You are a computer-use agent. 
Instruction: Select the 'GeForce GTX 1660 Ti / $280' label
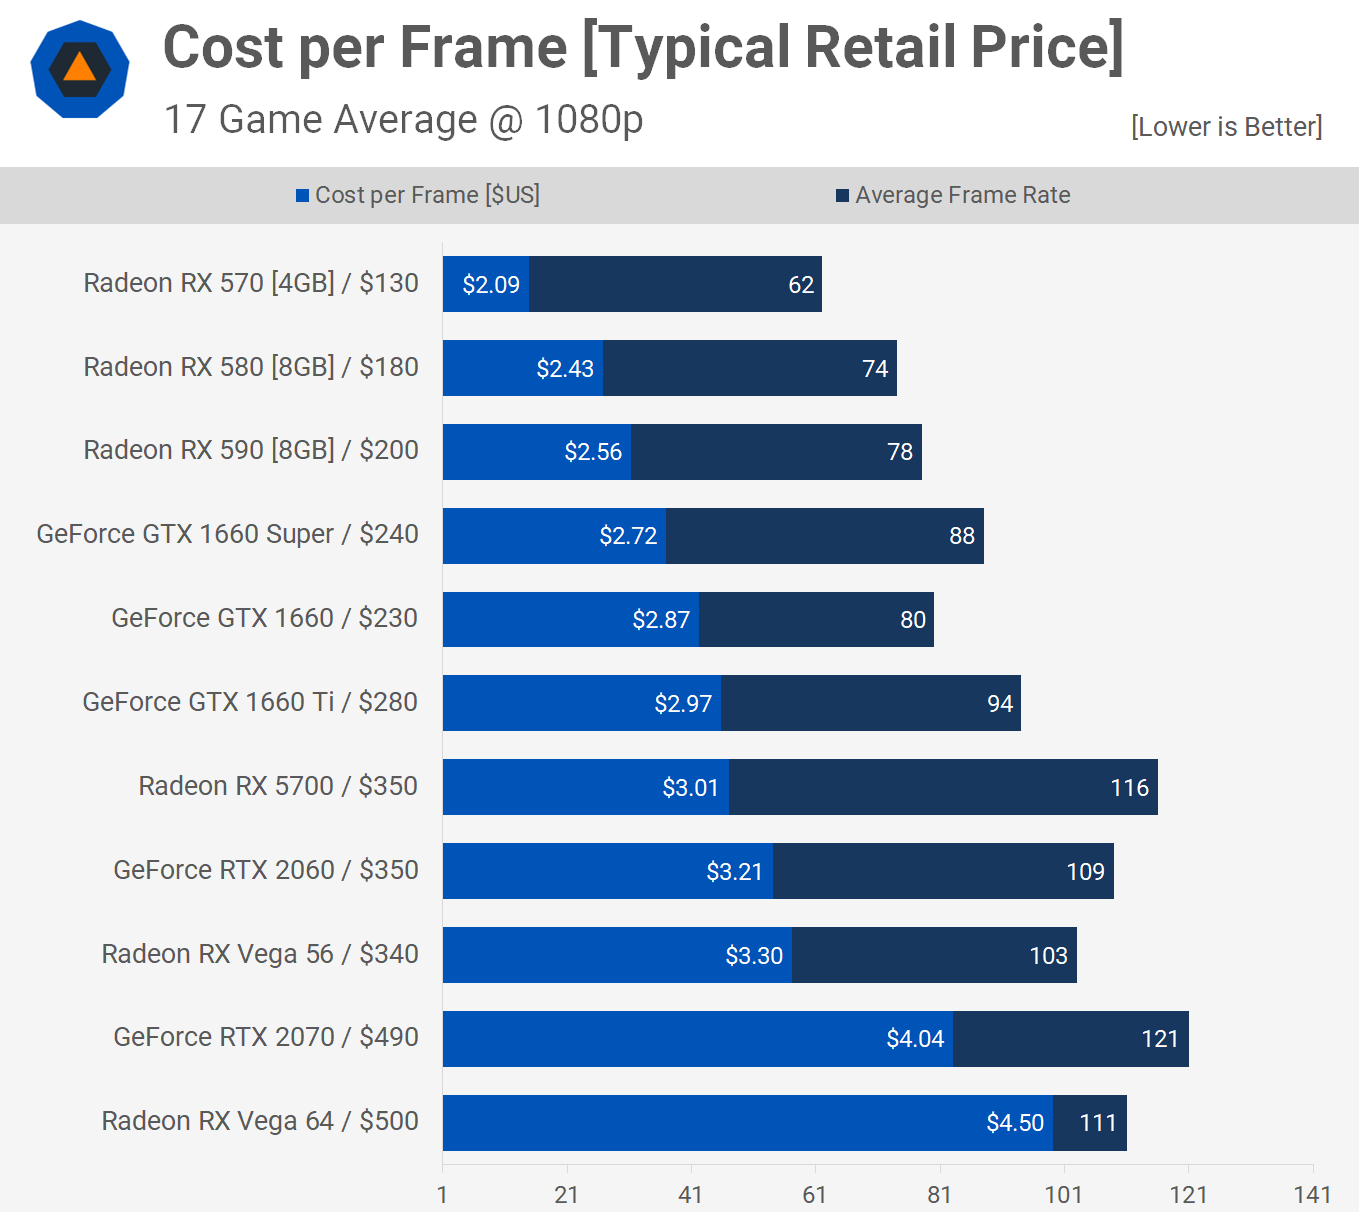click(250, 702)
